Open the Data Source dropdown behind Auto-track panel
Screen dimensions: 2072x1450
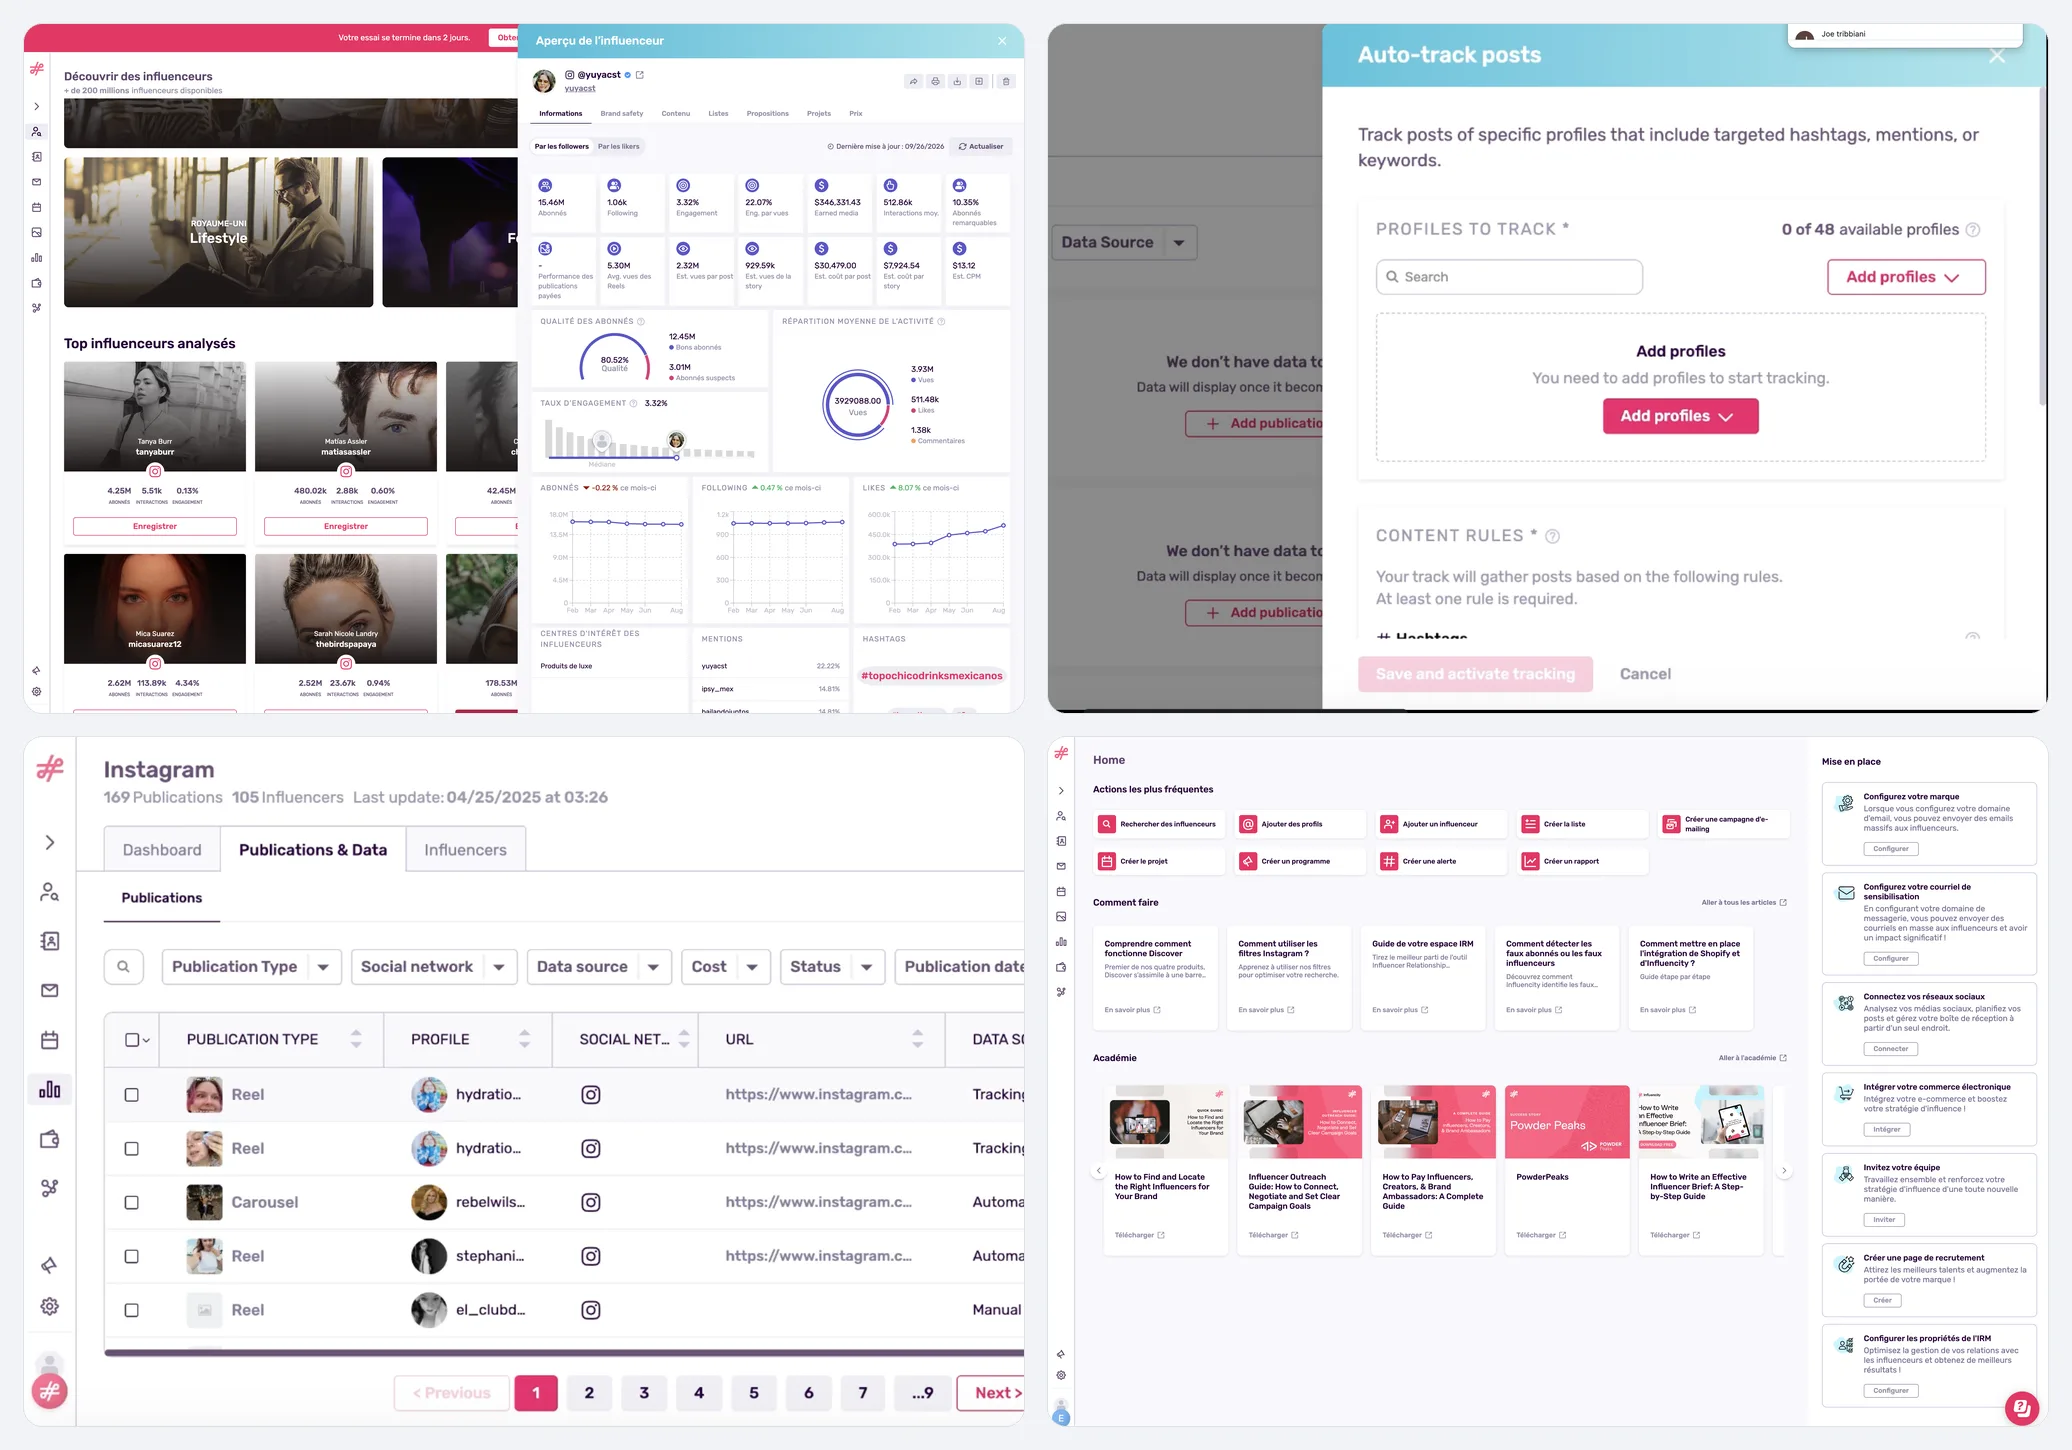pyautogui.click(x=1124, y=242)
